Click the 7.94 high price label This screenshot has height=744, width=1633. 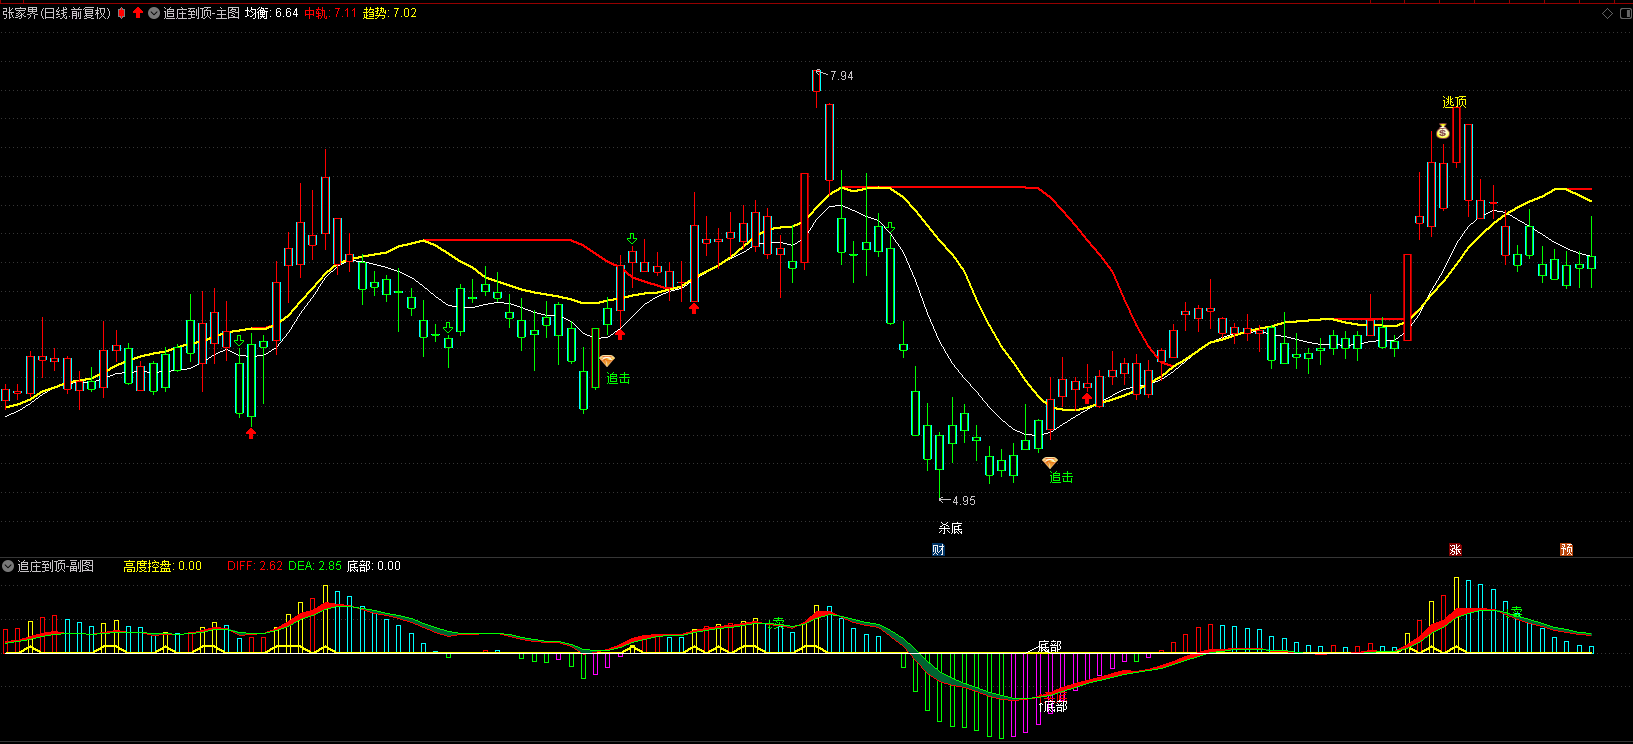(841, 76)
